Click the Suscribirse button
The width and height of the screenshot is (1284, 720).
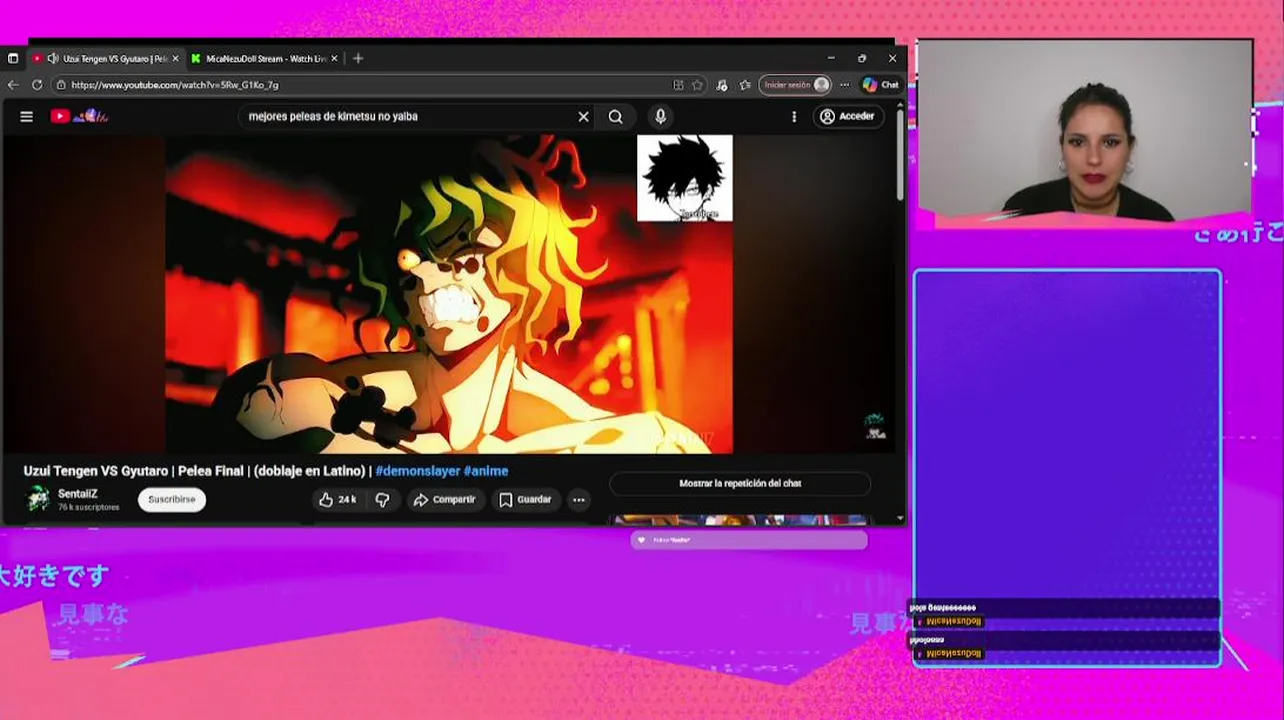coord(172,500)
